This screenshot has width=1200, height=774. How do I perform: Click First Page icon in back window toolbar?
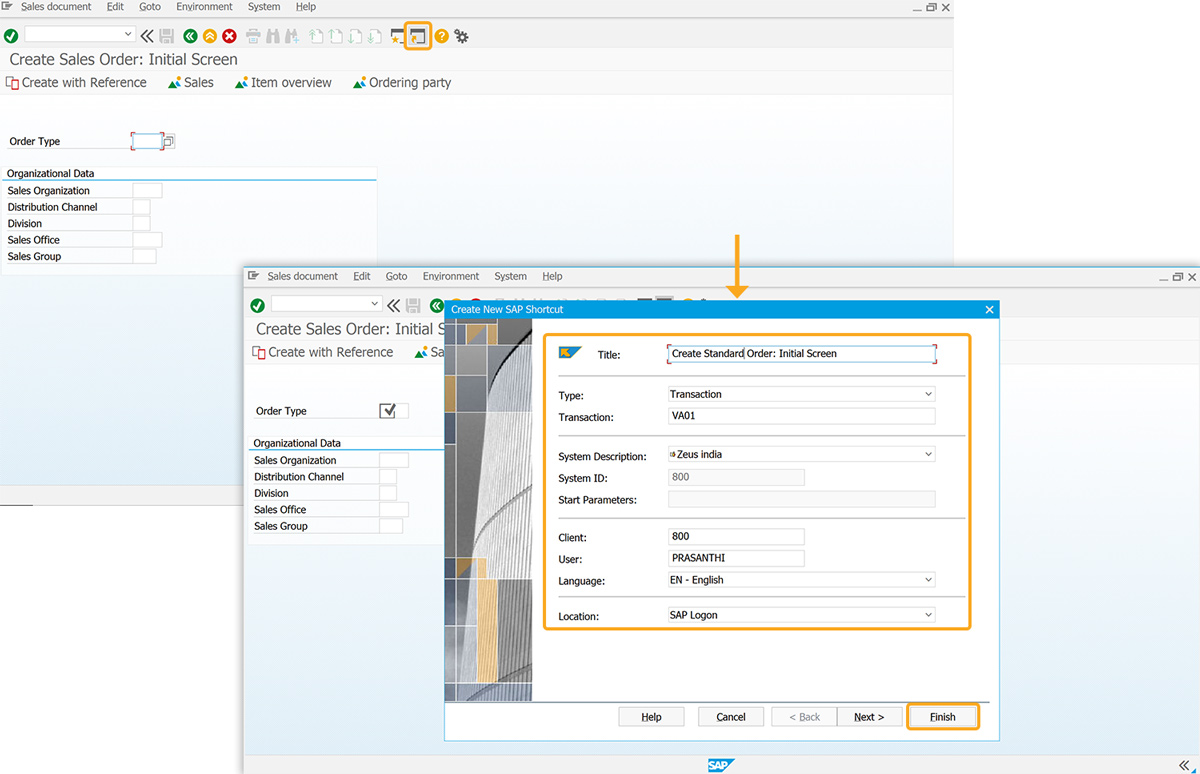[x=316, y=36]
